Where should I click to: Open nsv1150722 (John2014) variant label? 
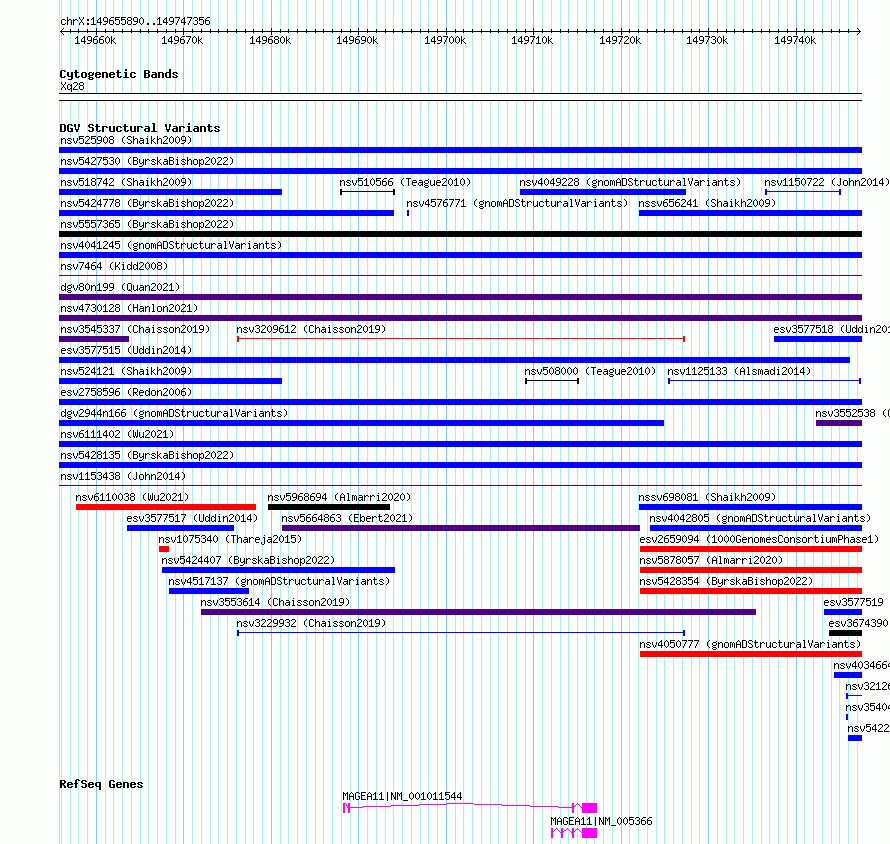(x=826, y=182)
